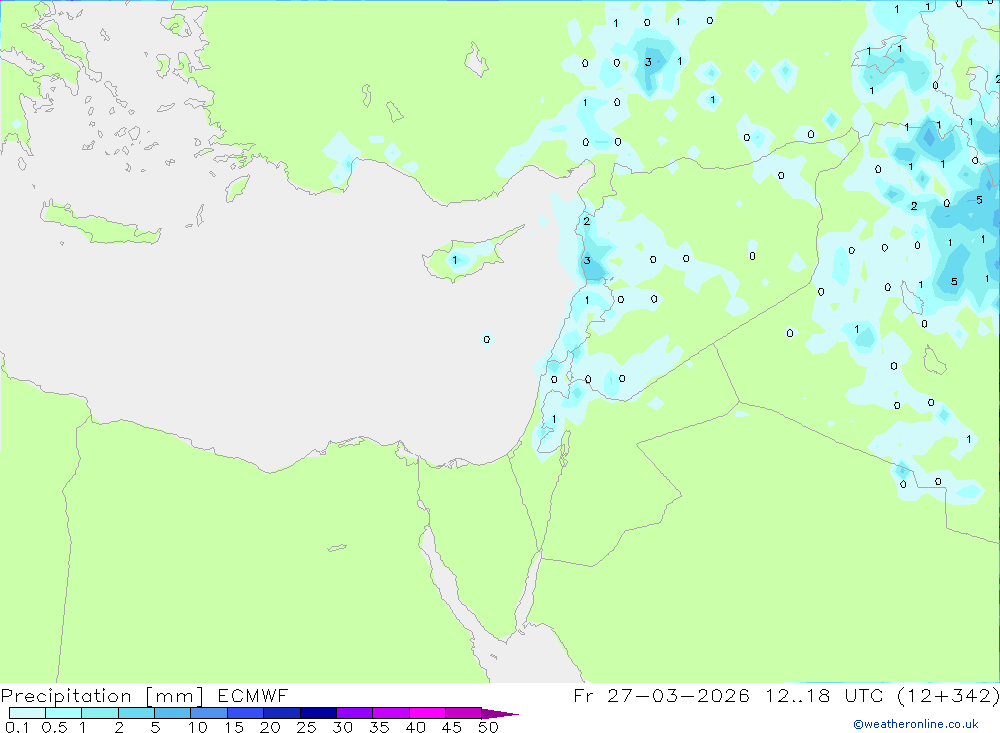This screenshot has width=1000, height=733.
Task: Click the legend label '50'
Action: [488, 727]
